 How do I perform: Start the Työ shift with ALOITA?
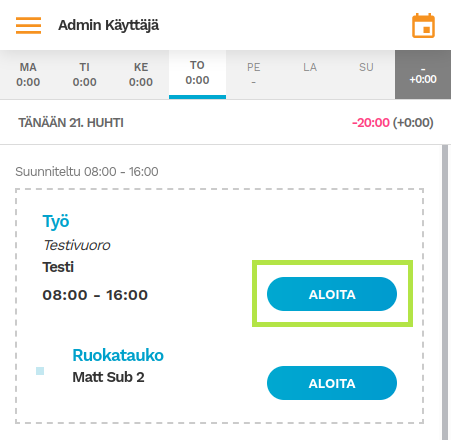point(332,294)
